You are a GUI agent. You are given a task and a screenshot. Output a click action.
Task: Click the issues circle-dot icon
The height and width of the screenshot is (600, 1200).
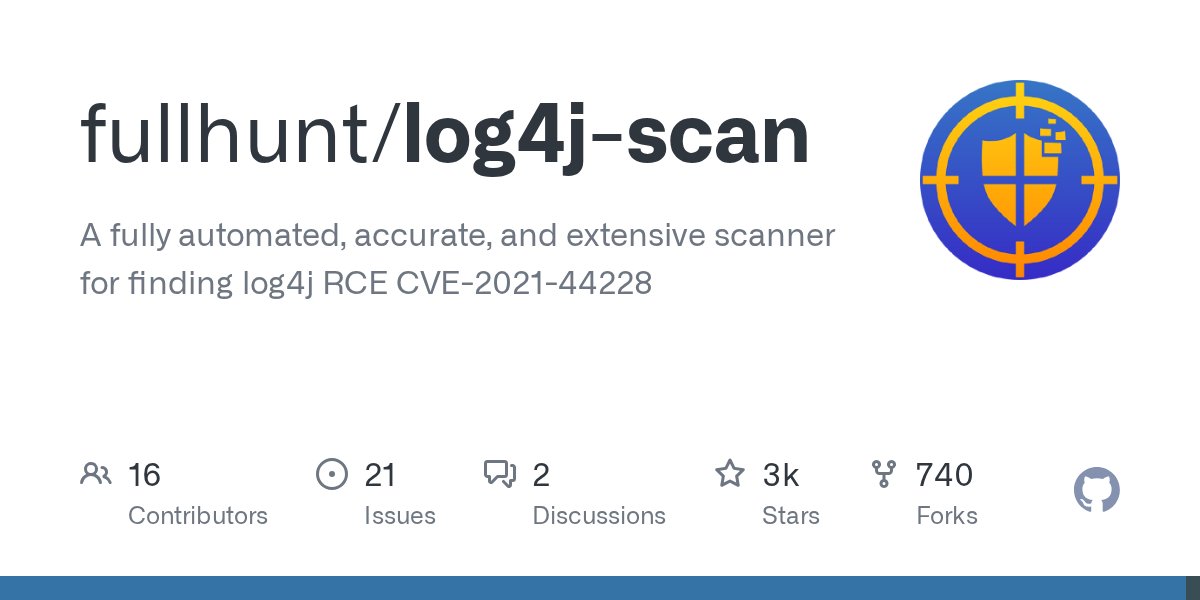click(x=331, y=474)
